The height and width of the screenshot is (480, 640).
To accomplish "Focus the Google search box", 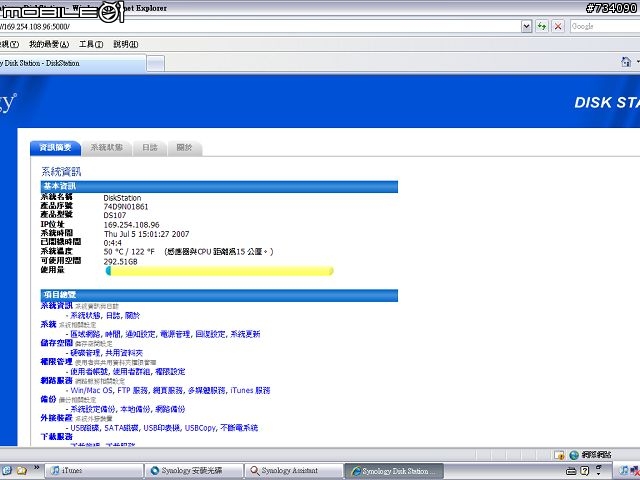I will 605,27.
